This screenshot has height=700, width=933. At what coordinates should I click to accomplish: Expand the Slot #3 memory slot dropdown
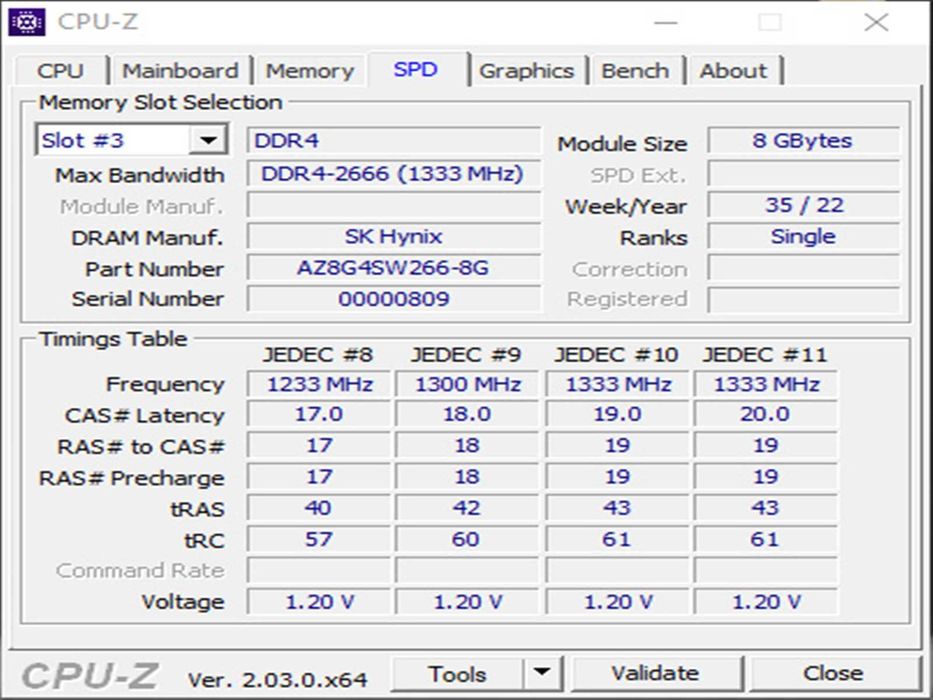[x=208, y=140]
